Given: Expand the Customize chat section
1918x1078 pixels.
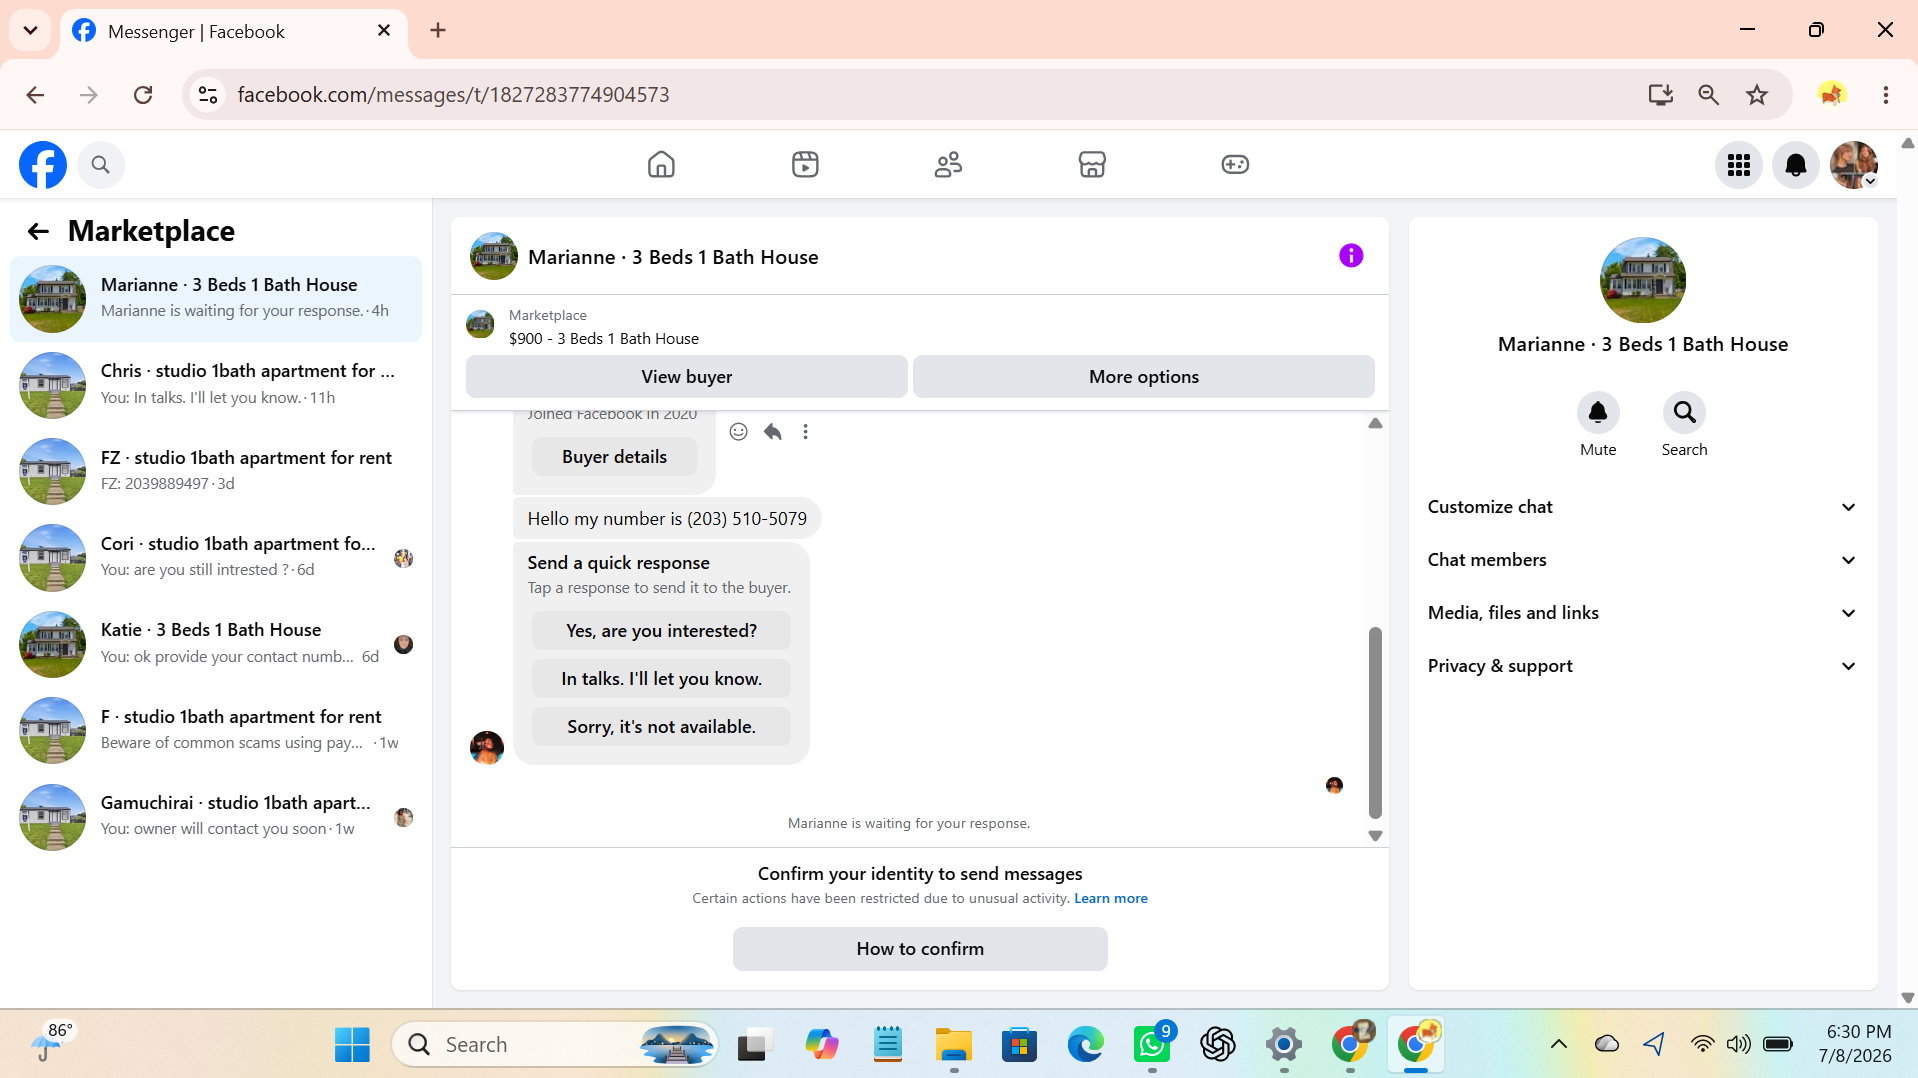Looking at the screenshot, I should coord(1643,507).
